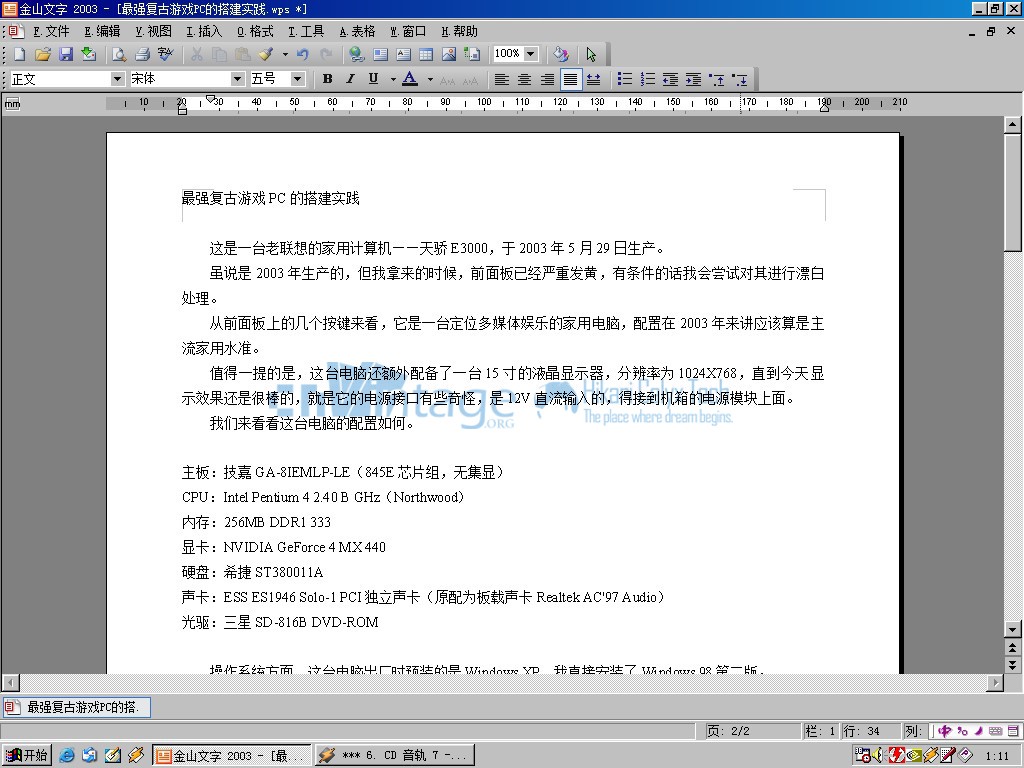Launch Internet Explorer from quick launch
The height and width of the screenshot is (768, 1024).
click(x=67, y=756)
